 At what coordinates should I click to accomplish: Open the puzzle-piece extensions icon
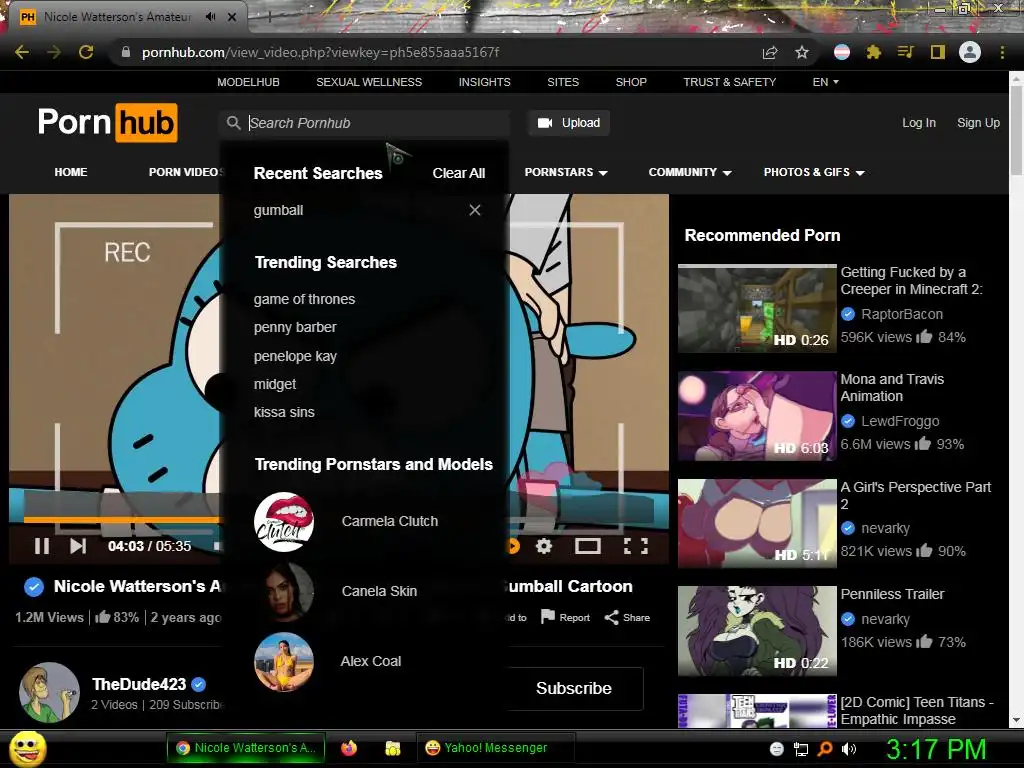tap(874, 52)
